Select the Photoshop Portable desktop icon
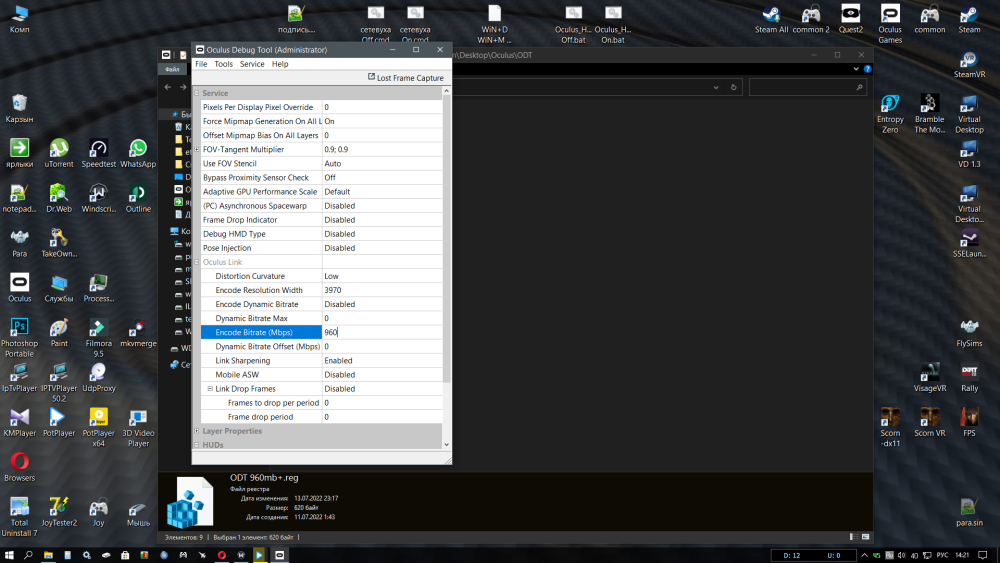The width and height of the screenshot is (1000, 563). tap(19, 332)
